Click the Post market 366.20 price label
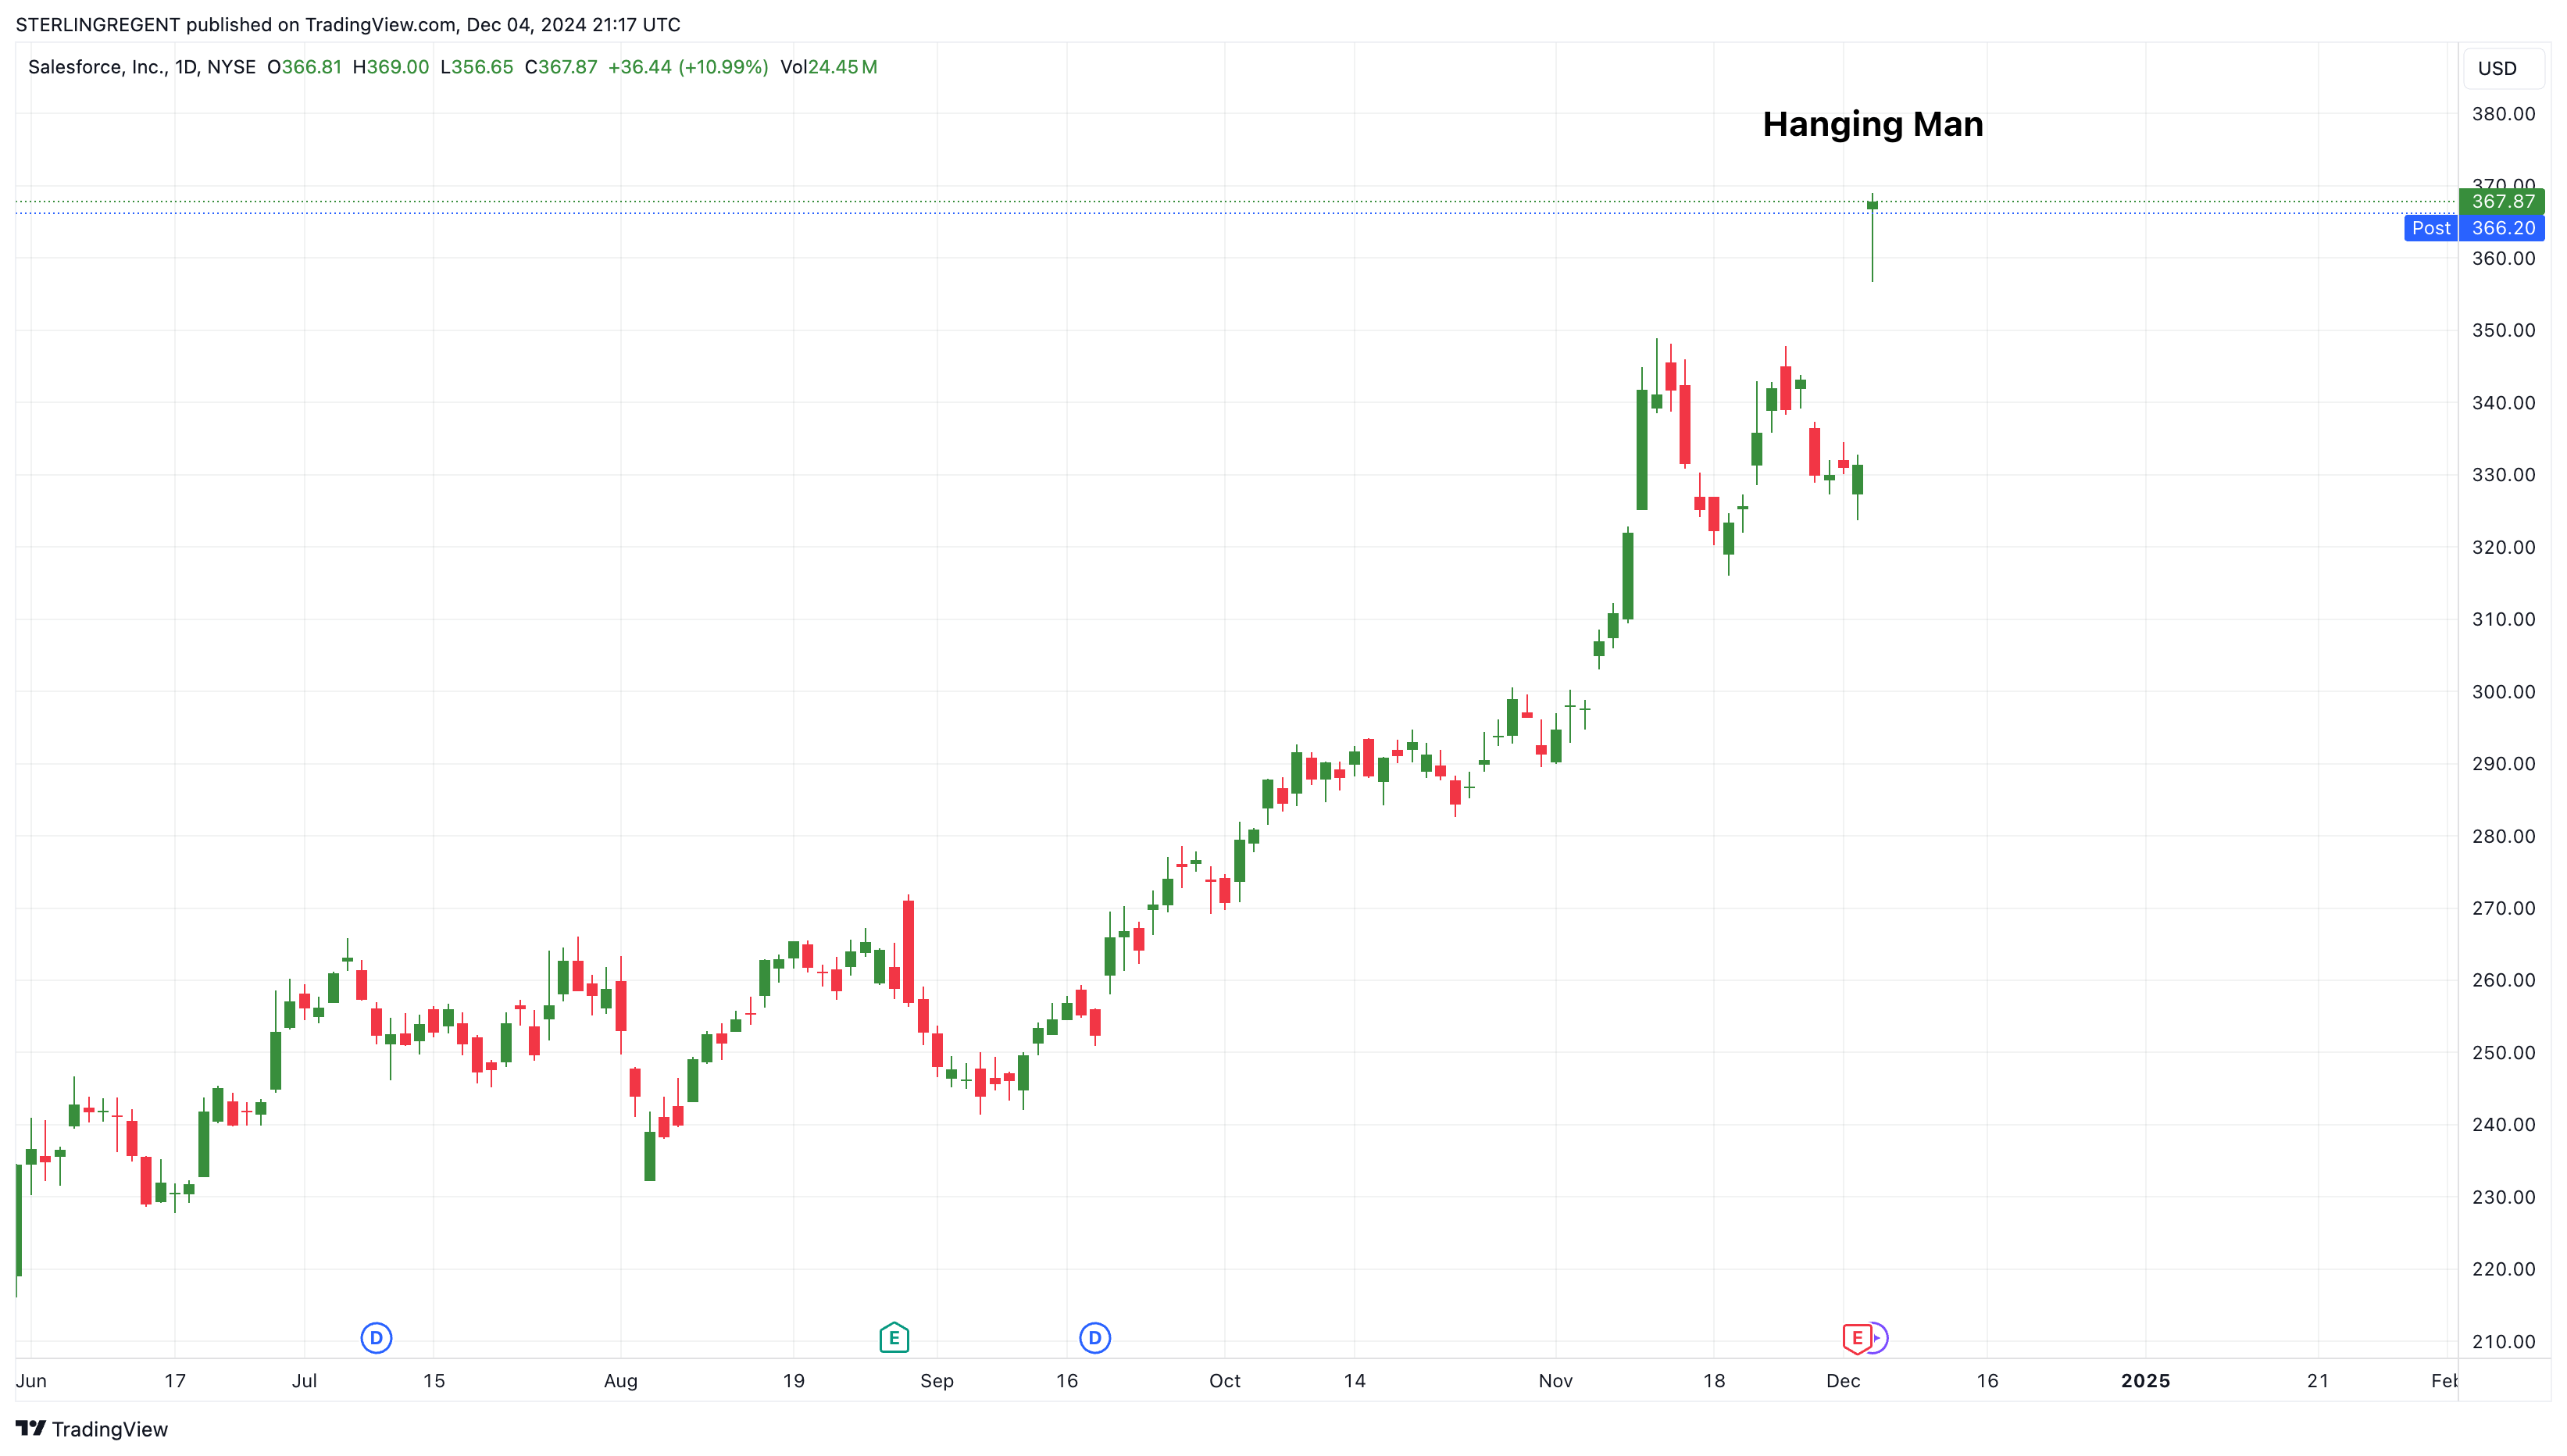Image resolution: width=2567 pixels, height=1456 pixels. (2475, 228)
